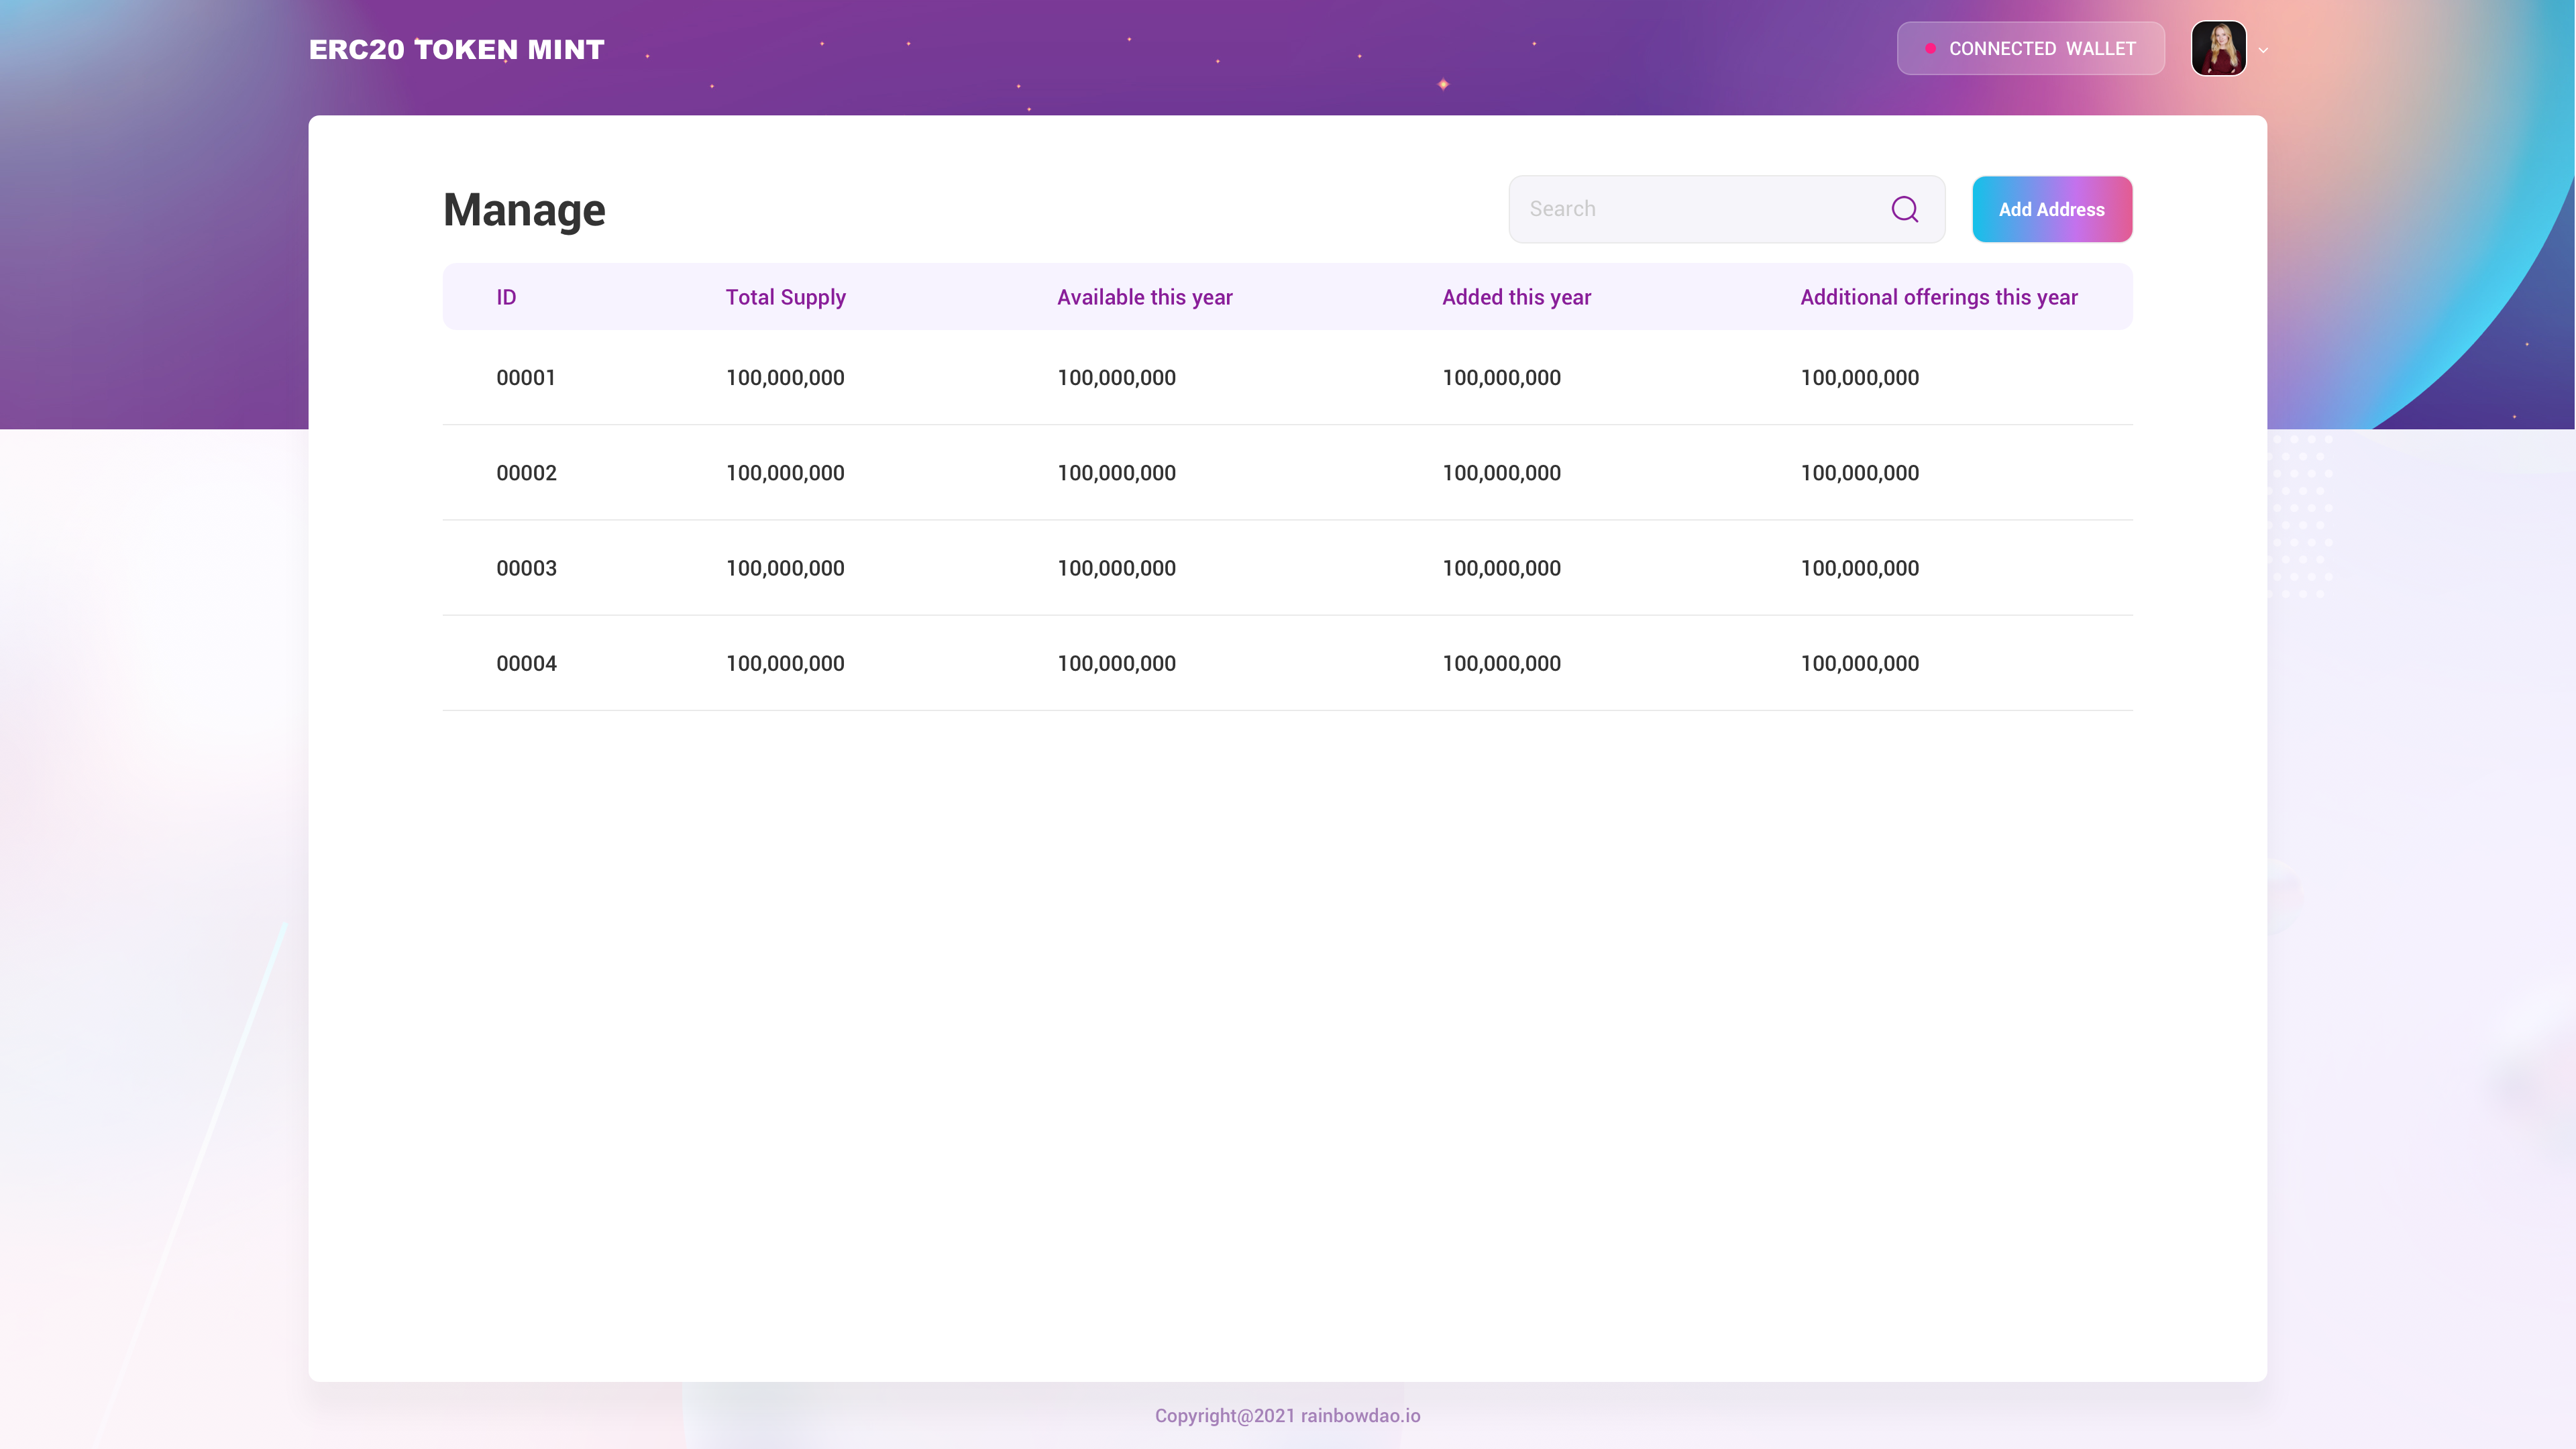Viewport: 2576px width, 1449px height.
Task: Click the Connected Wallet button
Action: (x=2030, y=48)
